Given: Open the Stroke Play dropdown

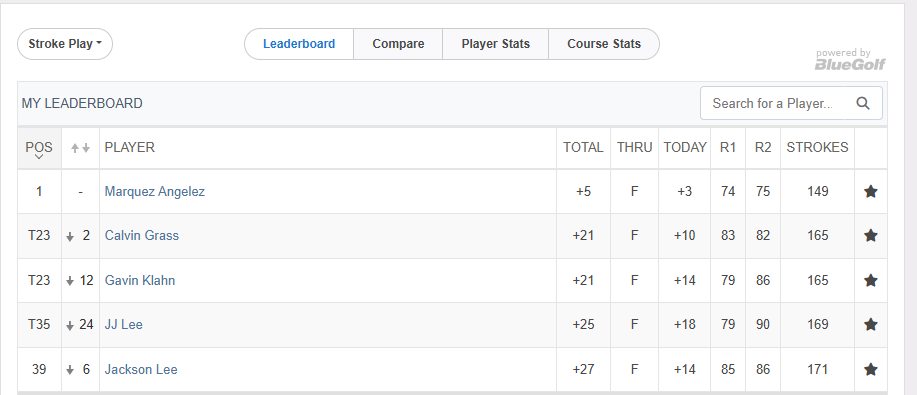Looking at the screenshot, I should pos(65,44).
